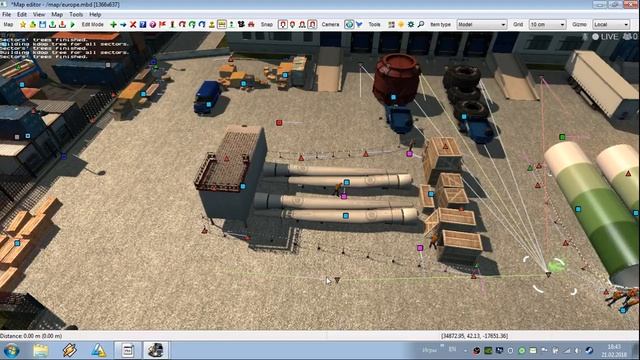
Task: Open the Map menu
Action: (57, 14)
